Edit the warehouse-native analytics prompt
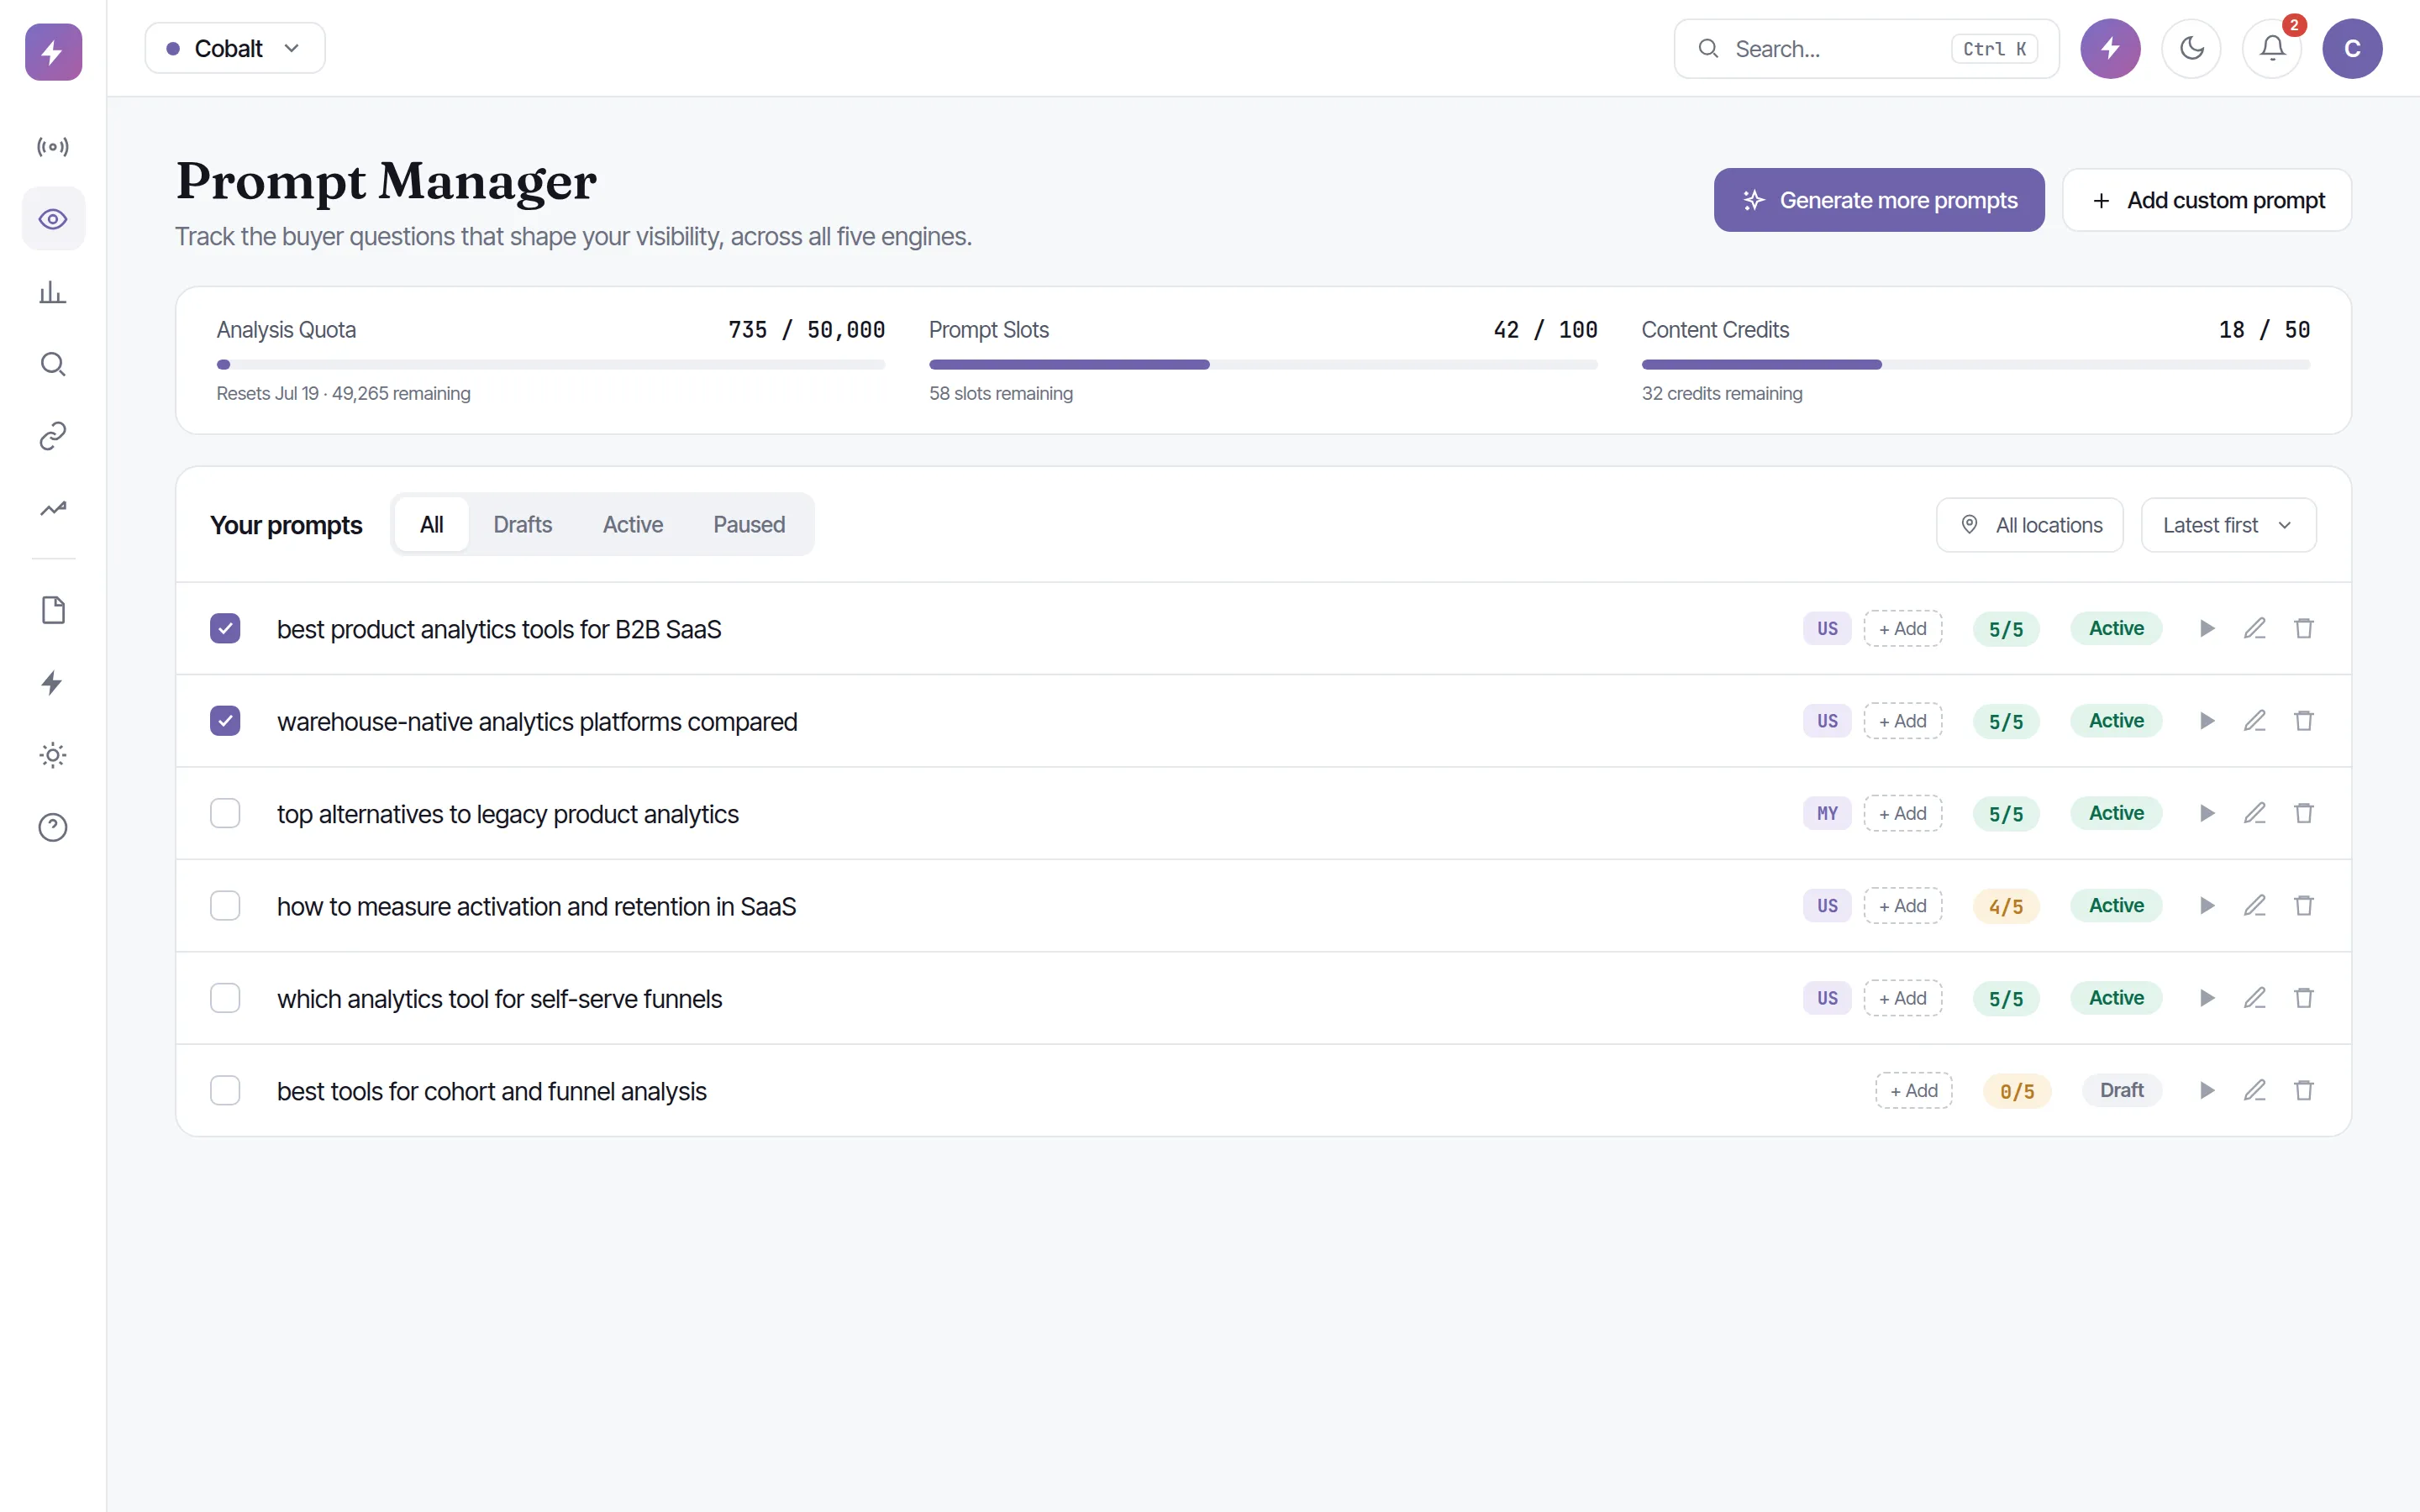 pos(2255,721)
